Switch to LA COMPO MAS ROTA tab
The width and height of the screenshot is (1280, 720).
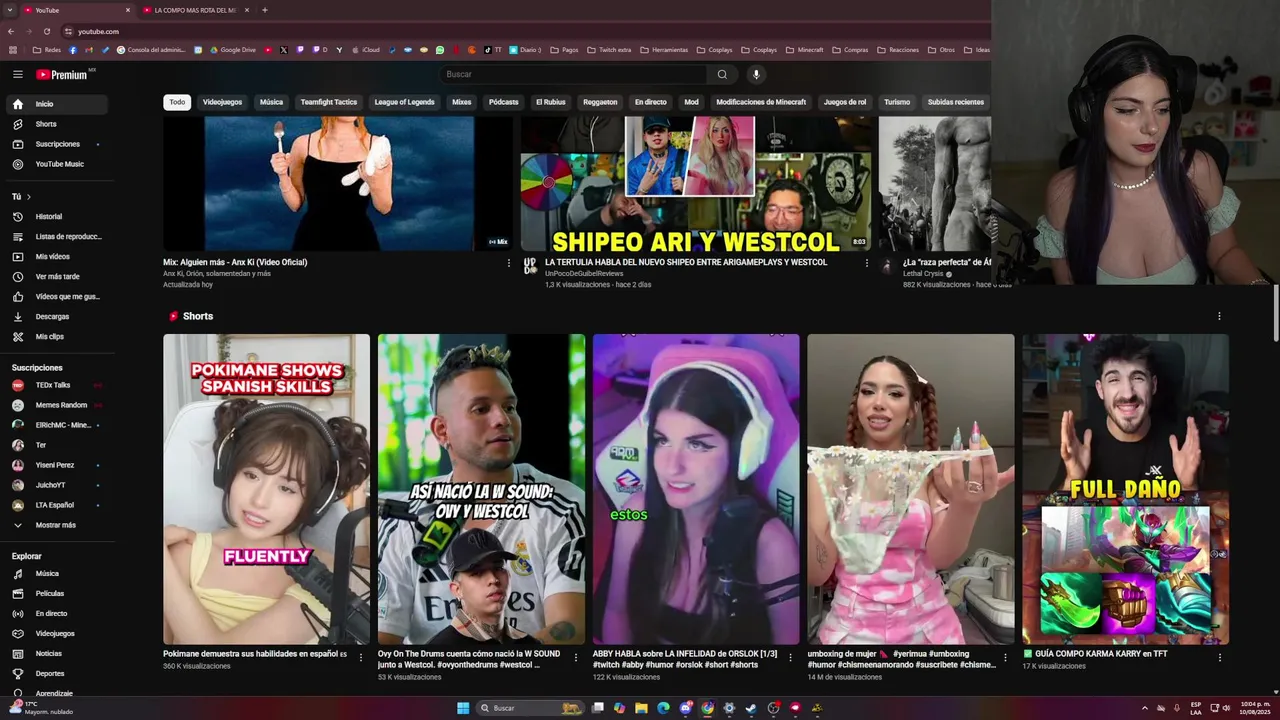click(x=195, y=10)
